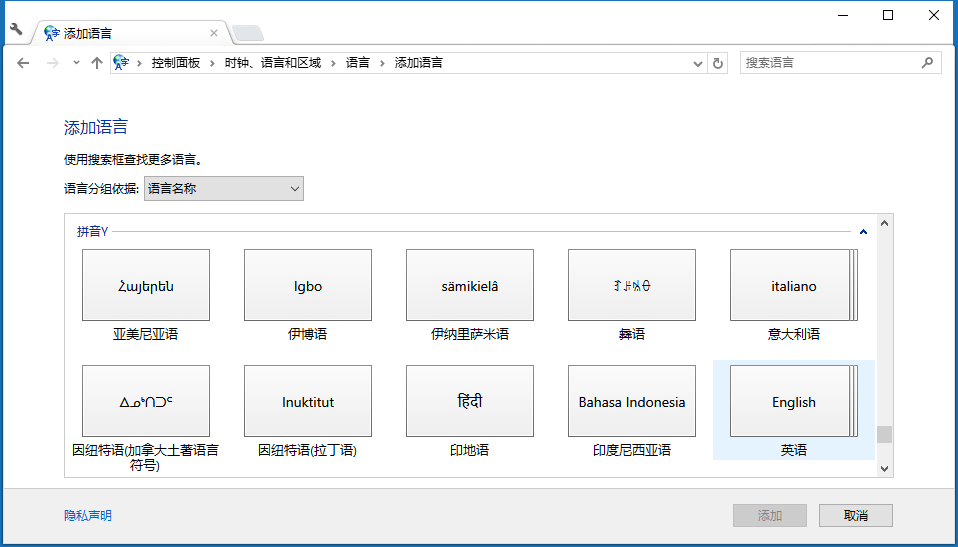Image resolution: width=958 pixels, height=547 pixels.
Task: Select the Inuktitut syllabics ᐃᓄᒃᑎᑐᑦ tile
Action: 146,401
